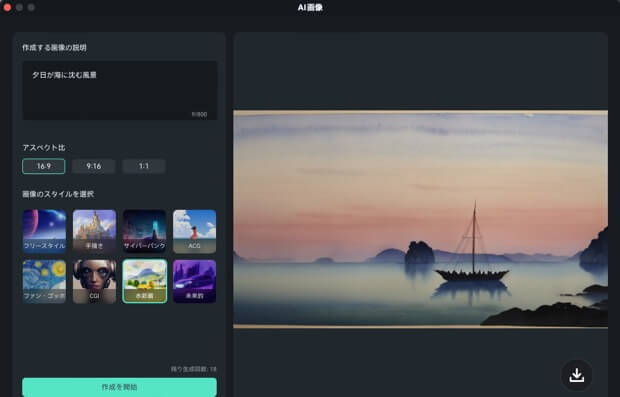Download the generated image

tap(577, 375)
